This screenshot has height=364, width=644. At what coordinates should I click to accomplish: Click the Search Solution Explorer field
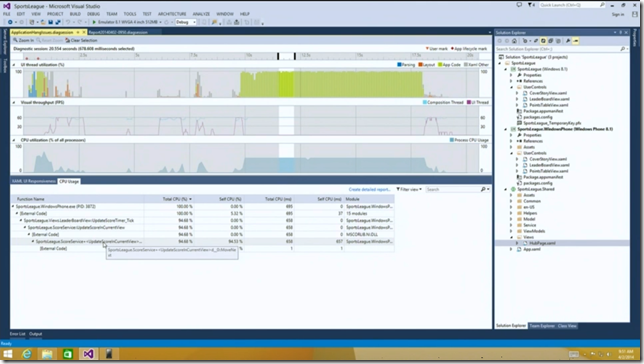(561, 49)
